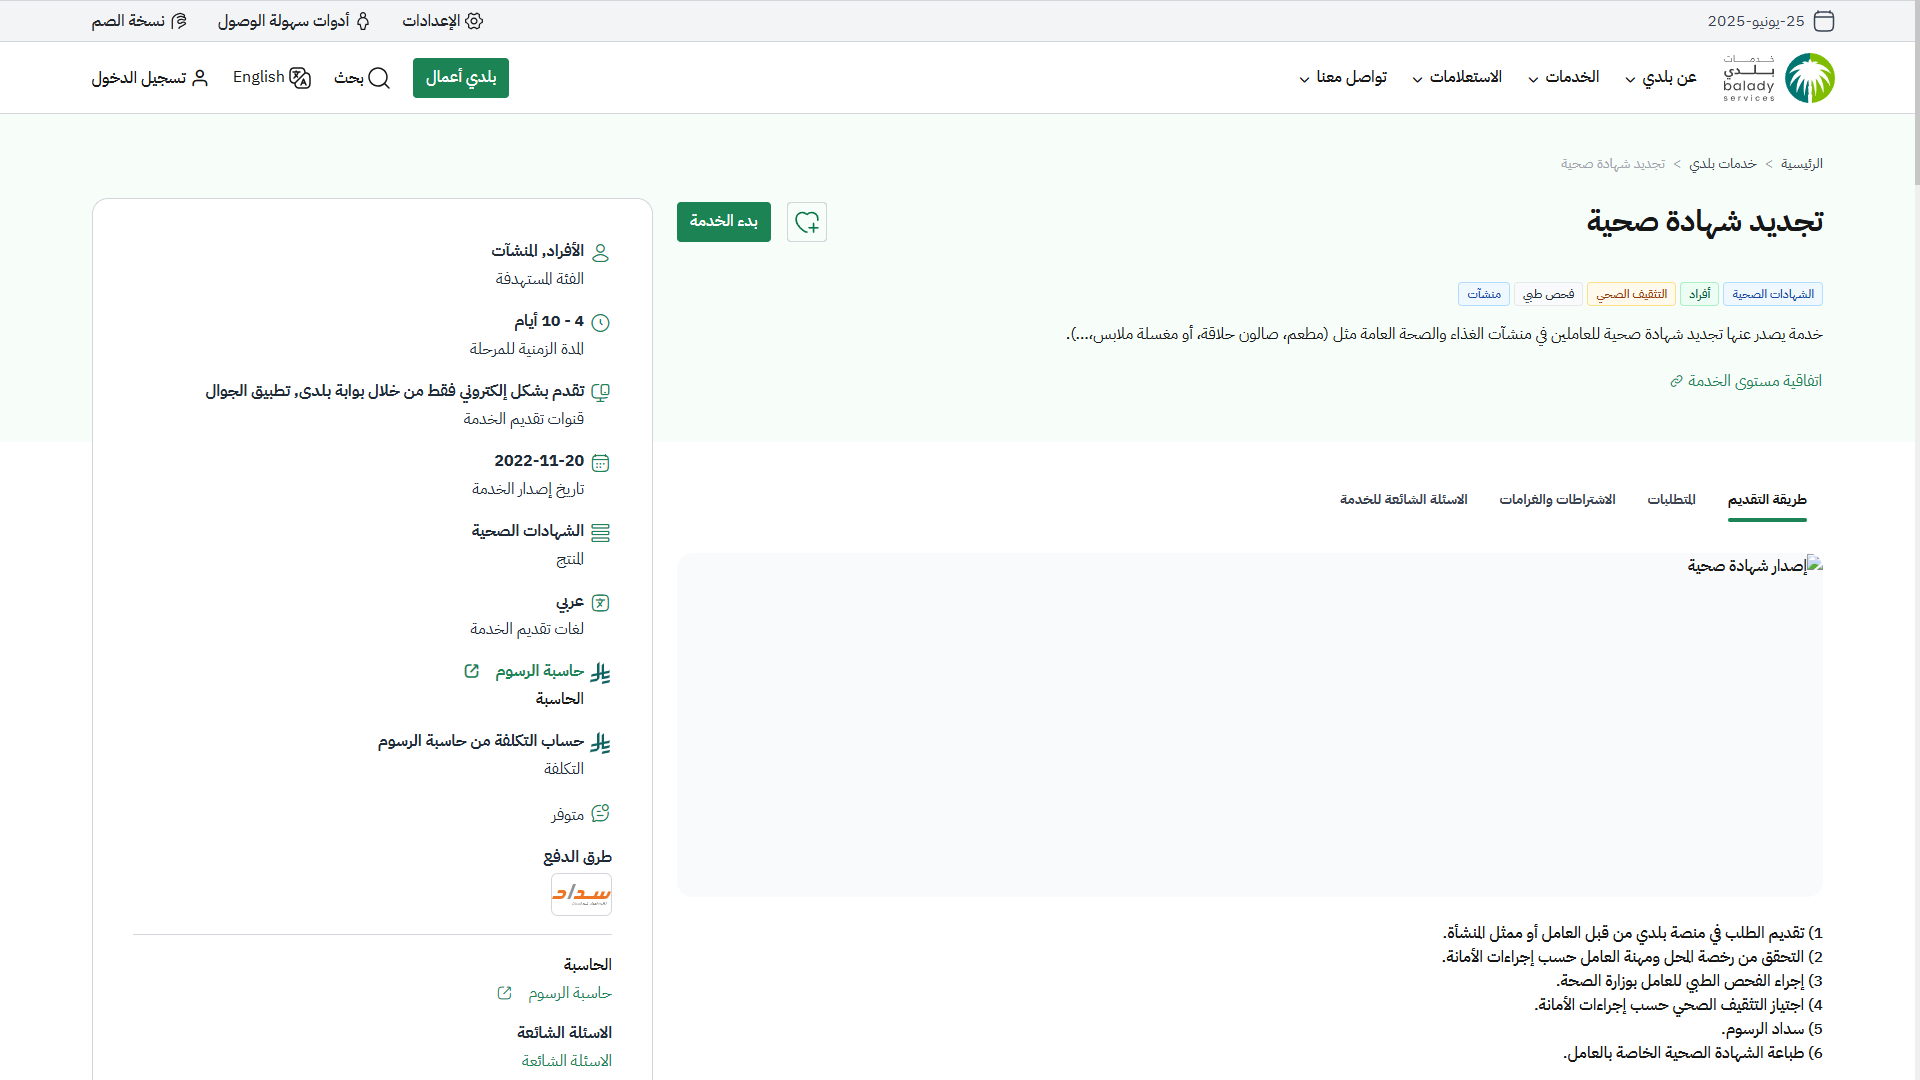Screen dimensions: 1920x1080
Task: Click the search magnifier icon
Action: 379,78
